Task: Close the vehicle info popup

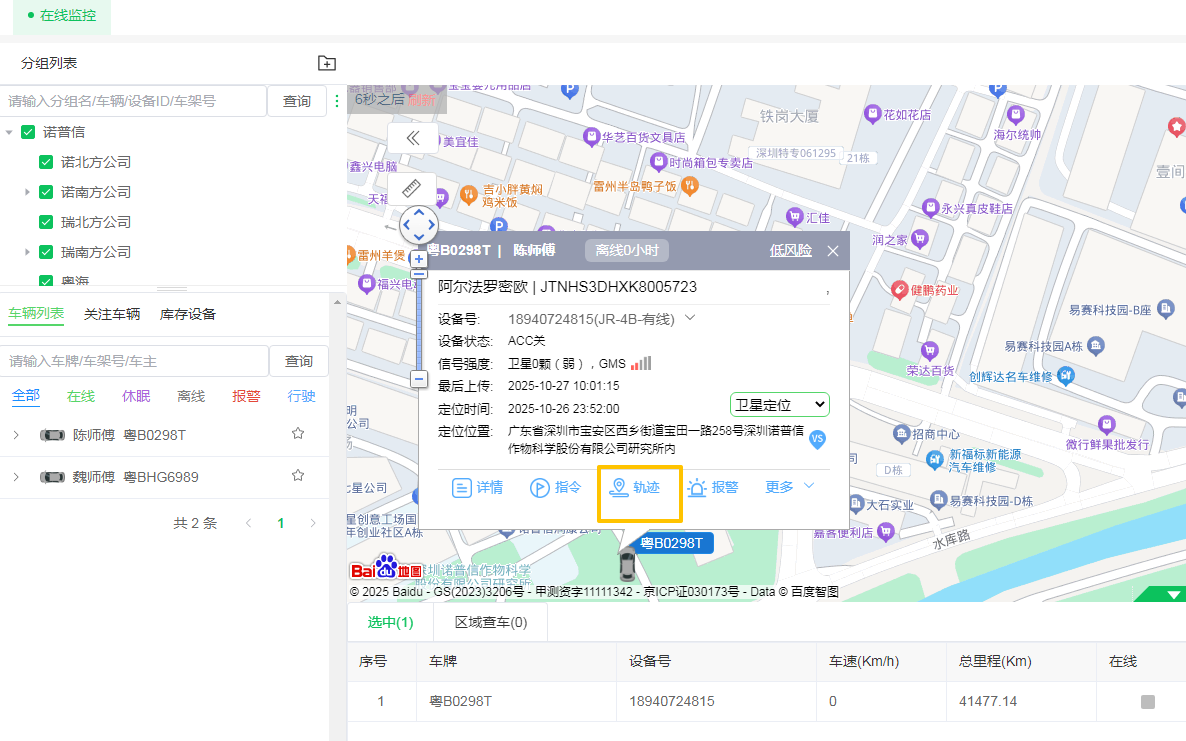Action: tap(832, 251)
